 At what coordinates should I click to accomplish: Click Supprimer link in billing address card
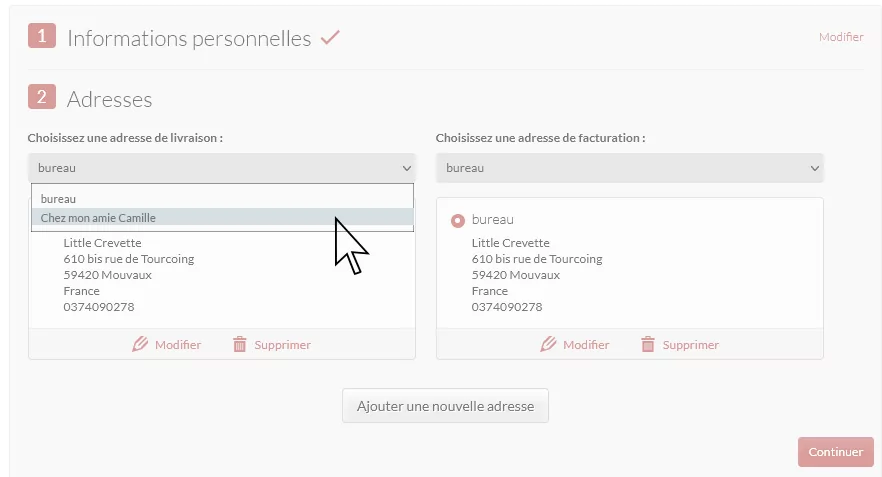691,345
